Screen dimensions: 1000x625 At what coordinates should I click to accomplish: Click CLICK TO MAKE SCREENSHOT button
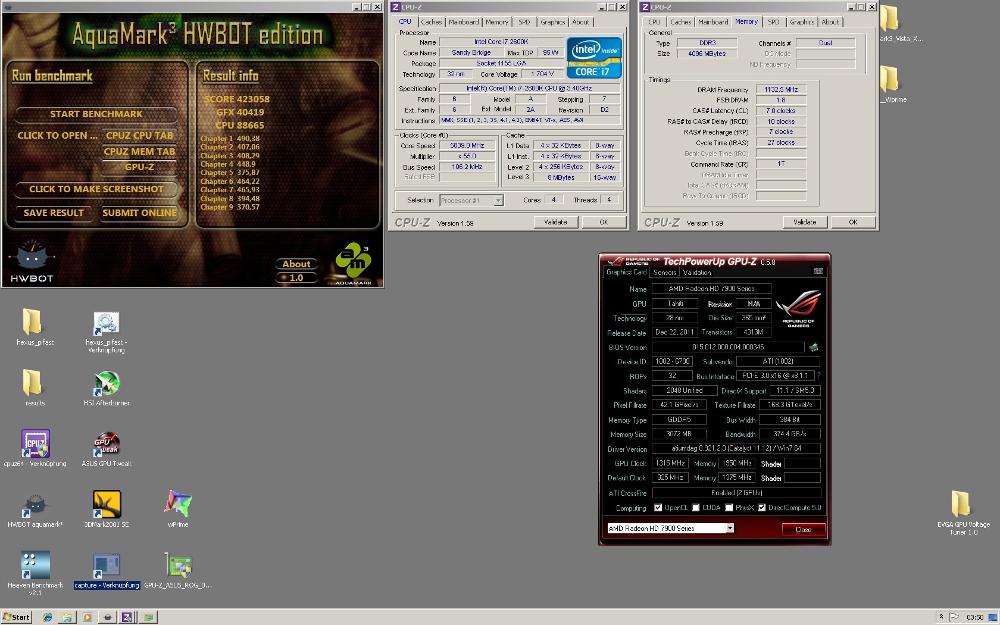tap(96, 189)
